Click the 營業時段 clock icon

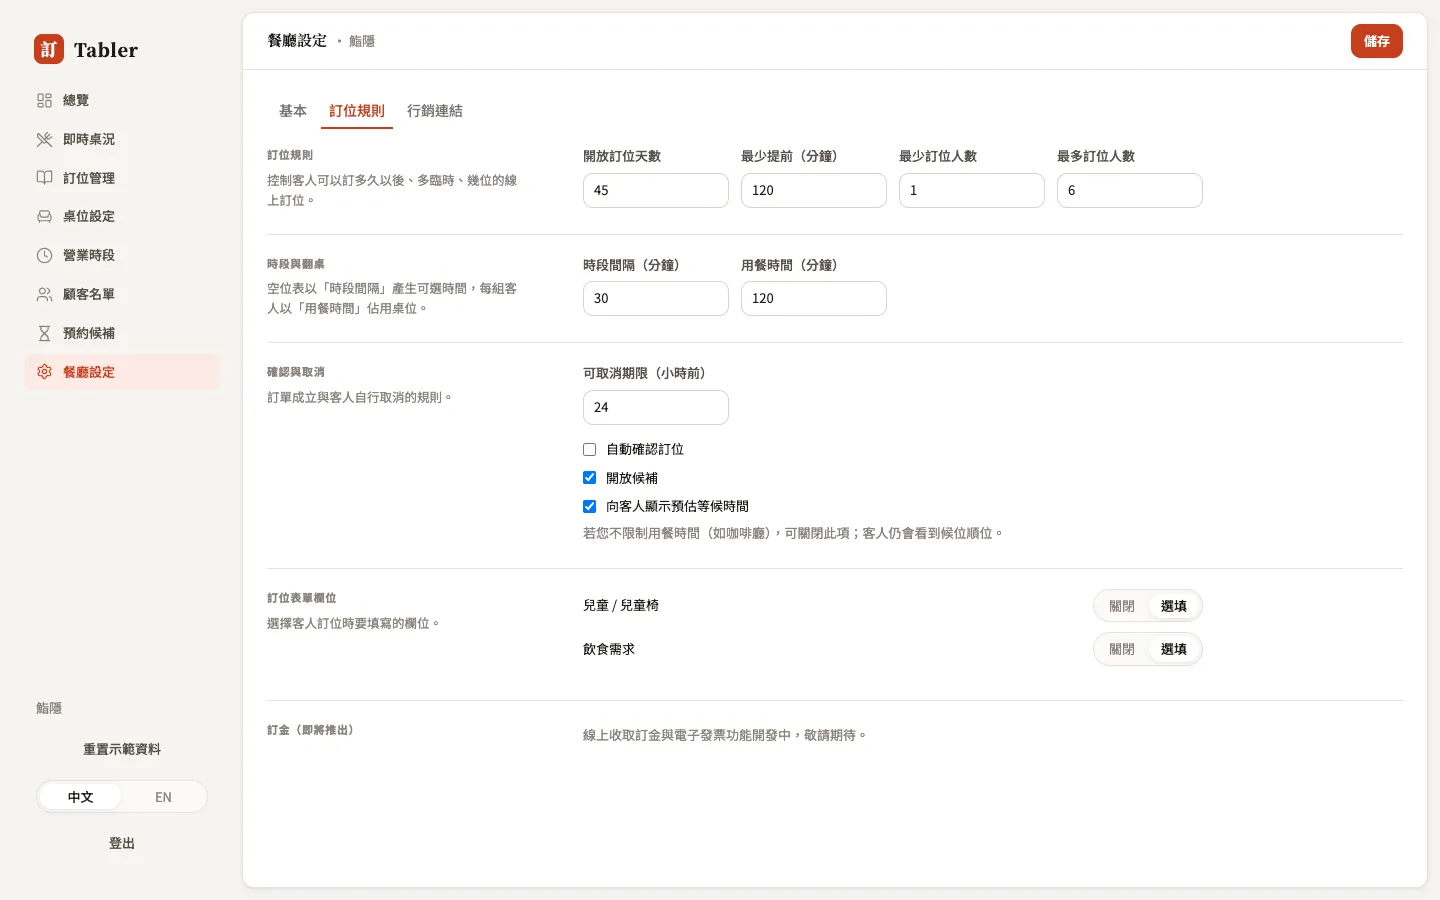tap(44, 255)
